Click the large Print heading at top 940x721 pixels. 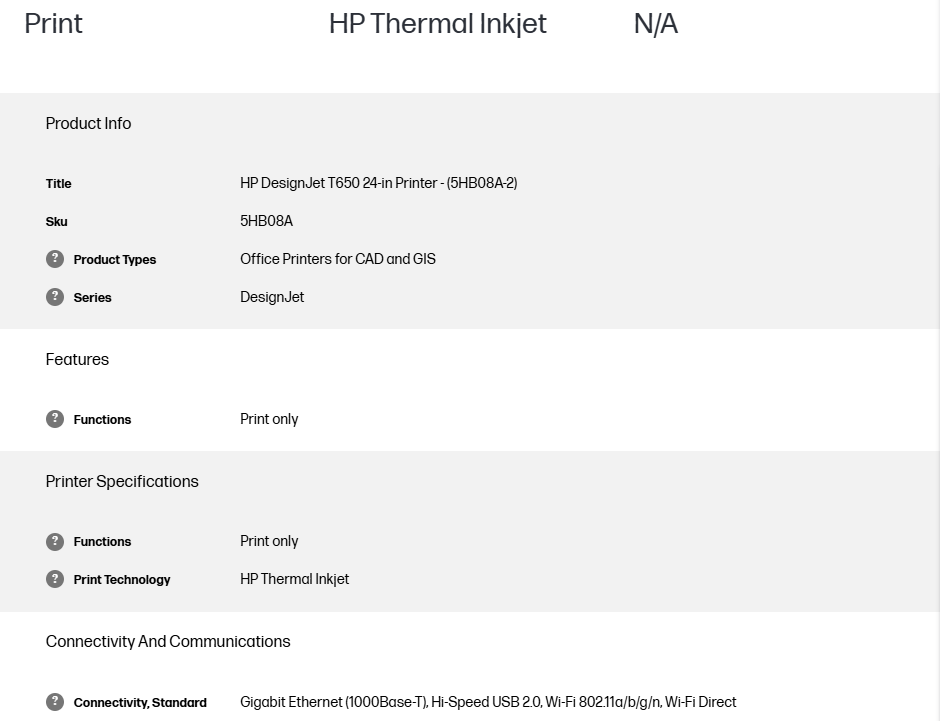(x=53, y=24)
